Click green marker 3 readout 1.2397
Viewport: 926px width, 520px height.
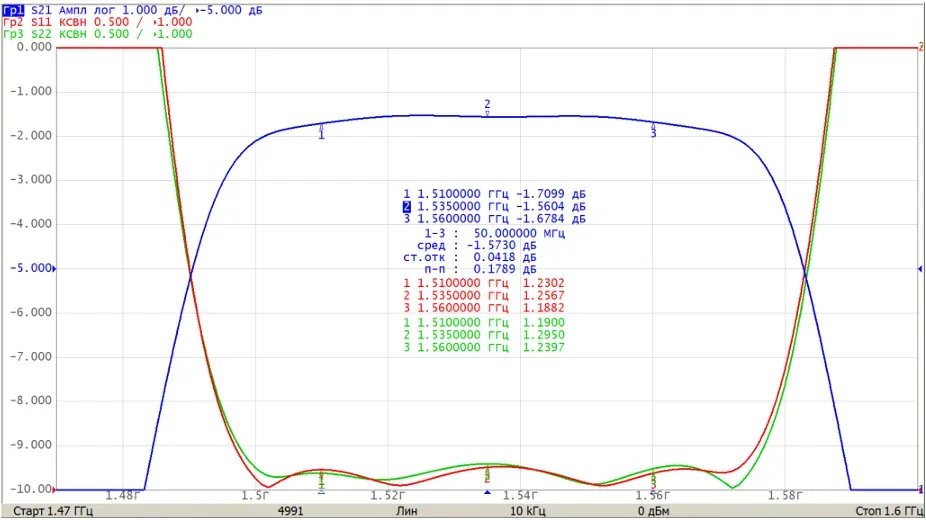coord(543,348)
